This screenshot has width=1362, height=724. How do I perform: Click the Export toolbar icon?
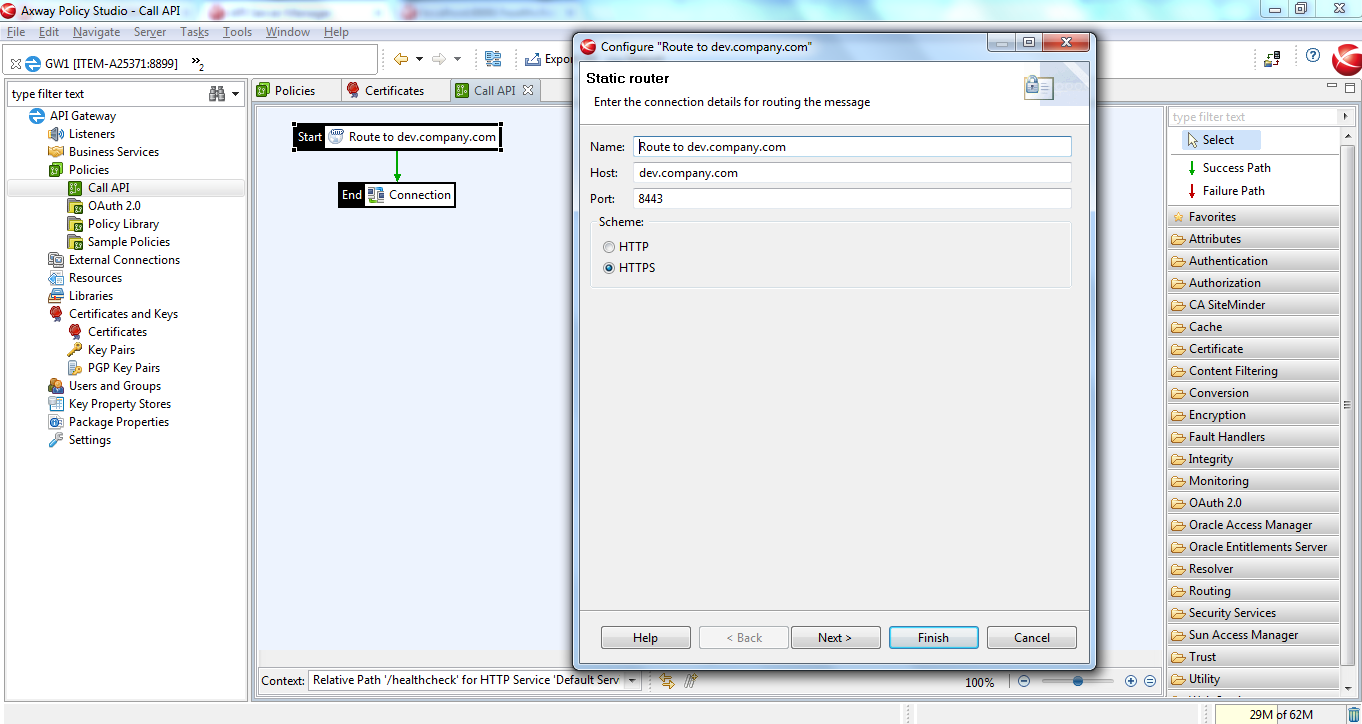(x=533, y=59)
